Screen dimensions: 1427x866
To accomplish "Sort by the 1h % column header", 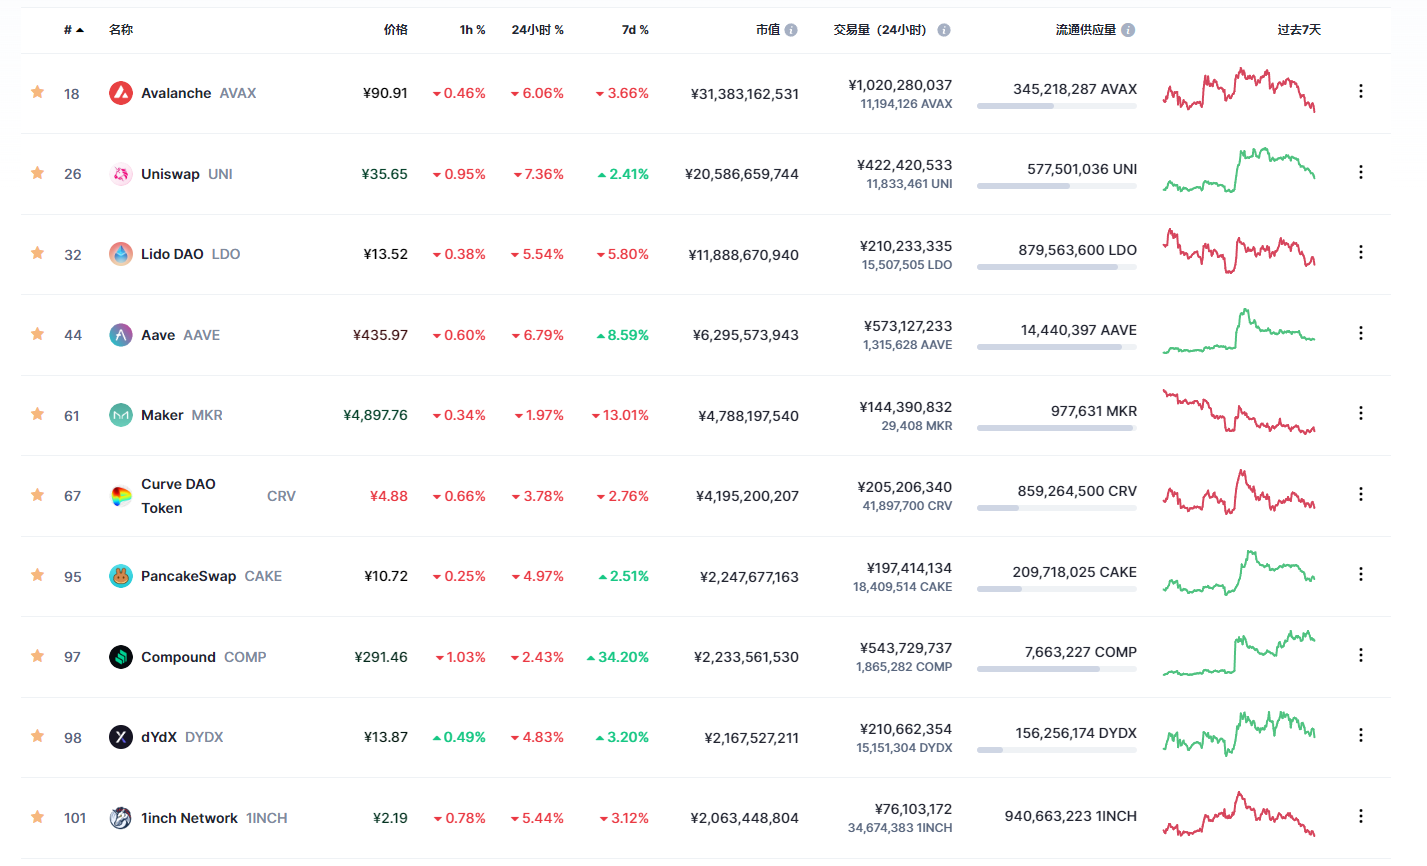I will tap(473, 30).
